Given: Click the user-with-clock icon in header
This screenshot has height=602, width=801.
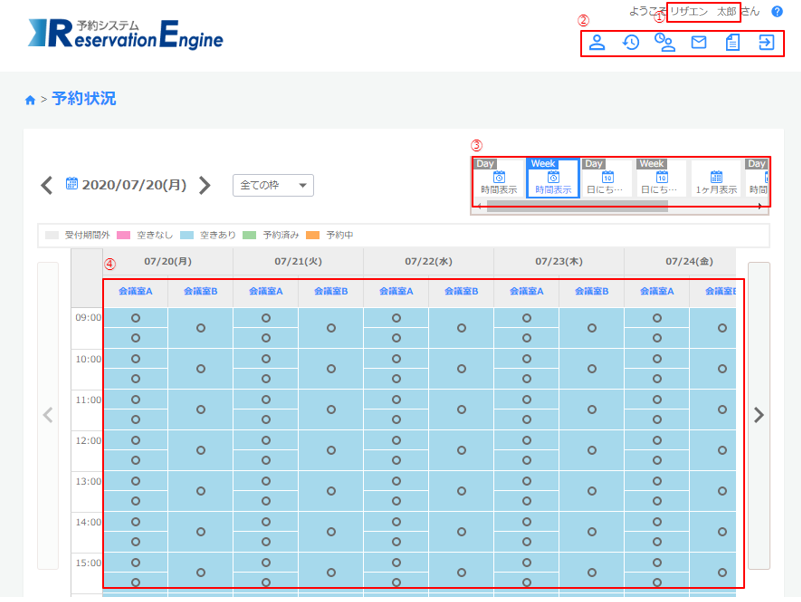Looking at the screenshot, I should pos(665,42).
